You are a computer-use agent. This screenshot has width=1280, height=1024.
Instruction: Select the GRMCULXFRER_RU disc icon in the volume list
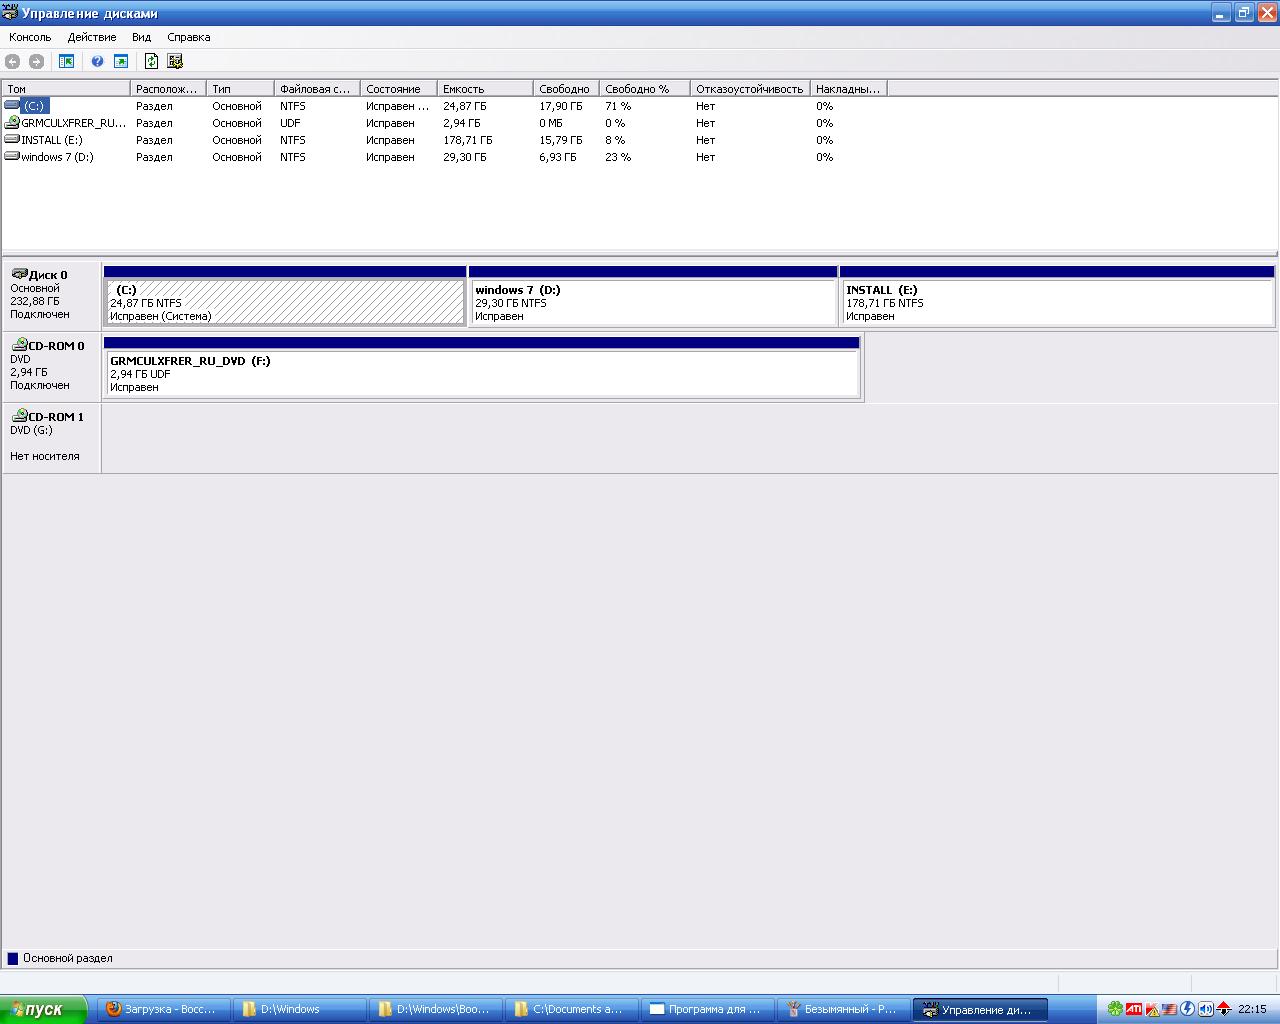pos(12,122)
